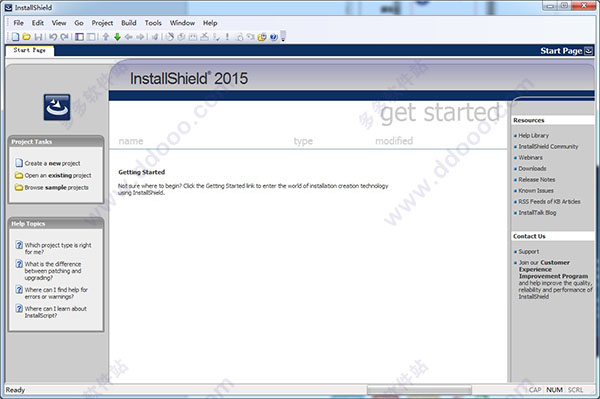Click Browse sample projects link
The width and height of the screenshot is (600, 399).
coord(56,187)
